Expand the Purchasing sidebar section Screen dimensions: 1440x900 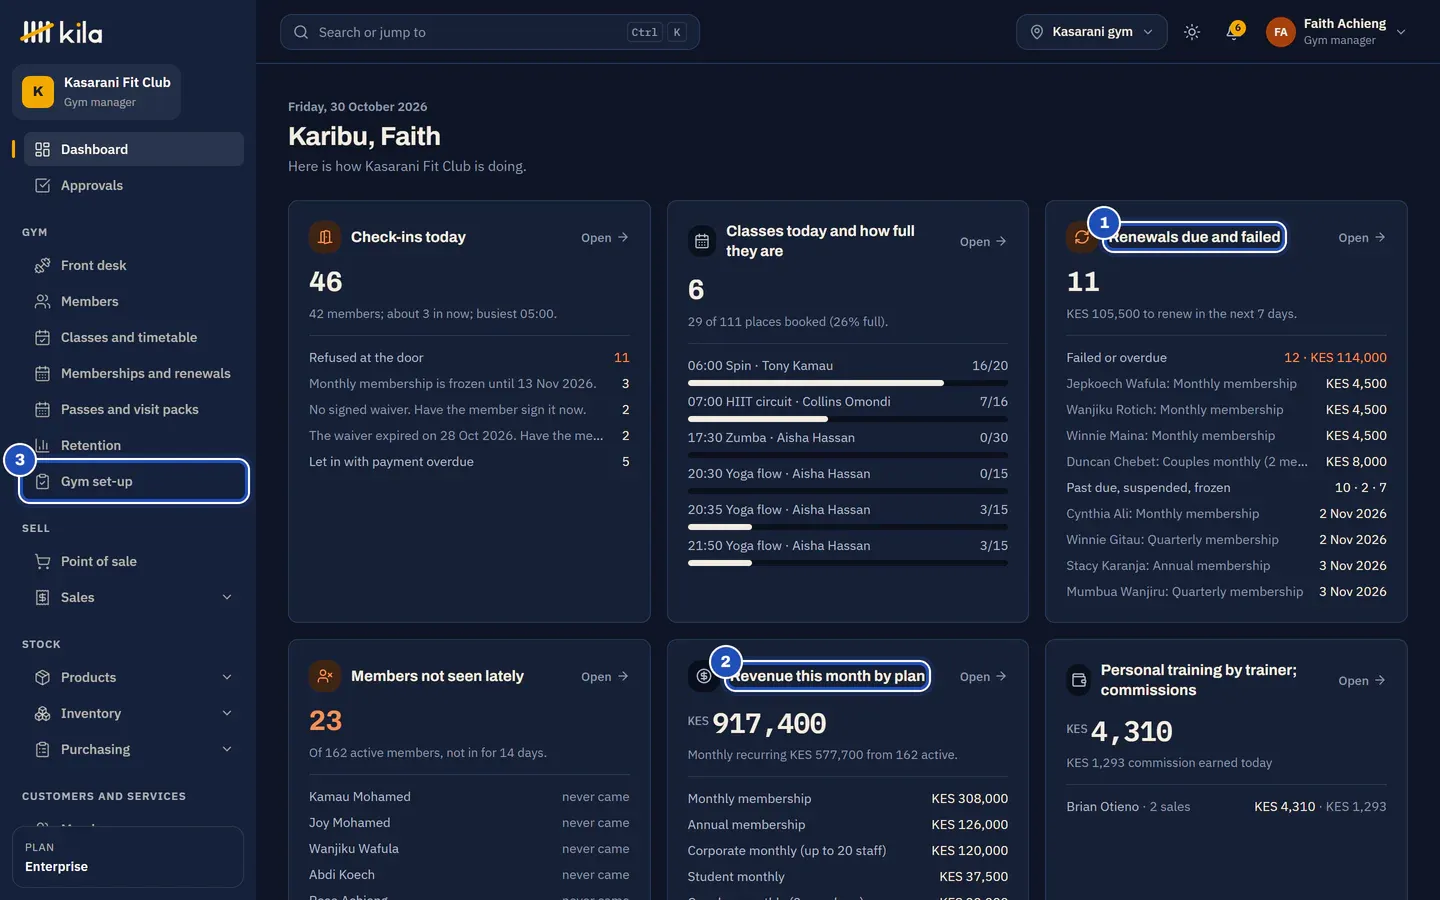(134, 749)
